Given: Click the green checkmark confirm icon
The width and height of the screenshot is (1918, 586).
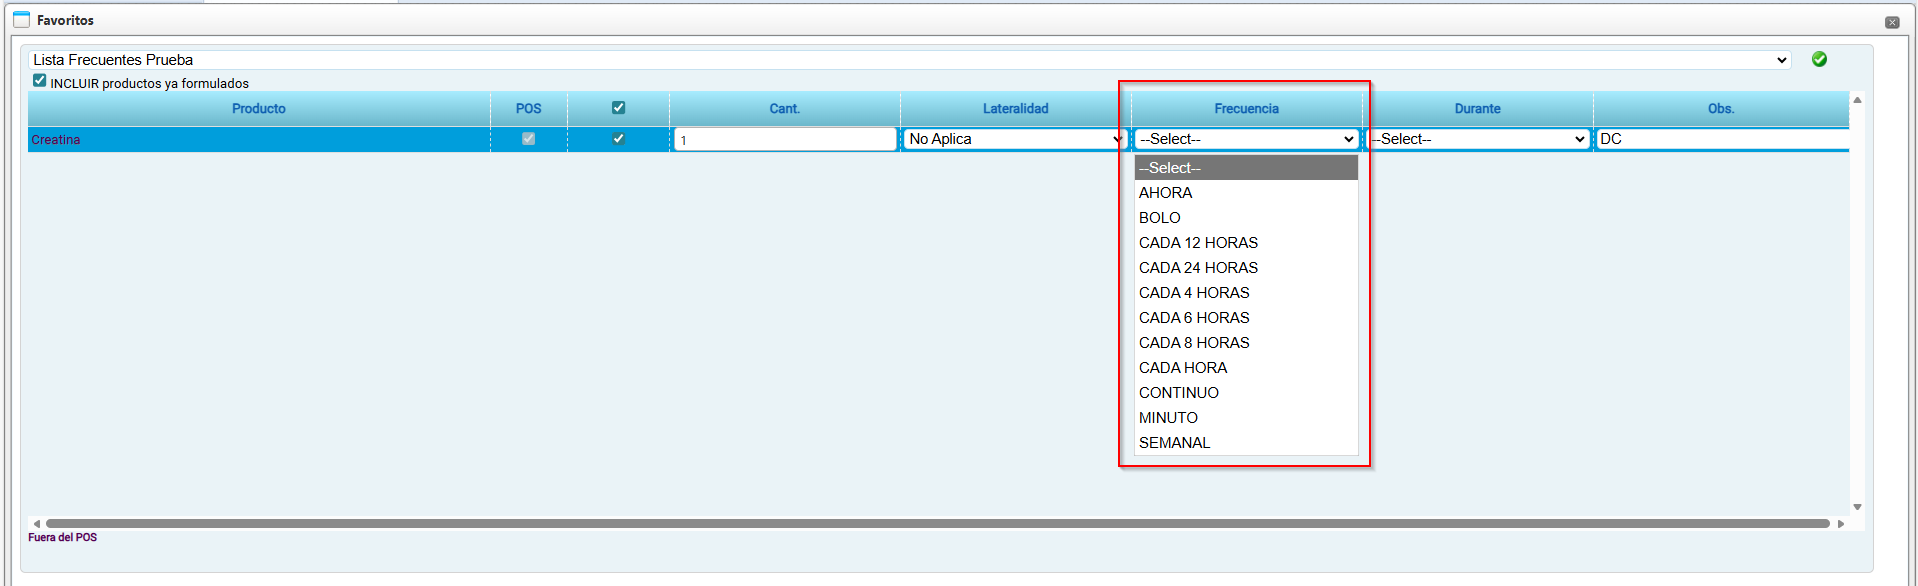Looking at the screenshot, I should tap(1819, 59).
